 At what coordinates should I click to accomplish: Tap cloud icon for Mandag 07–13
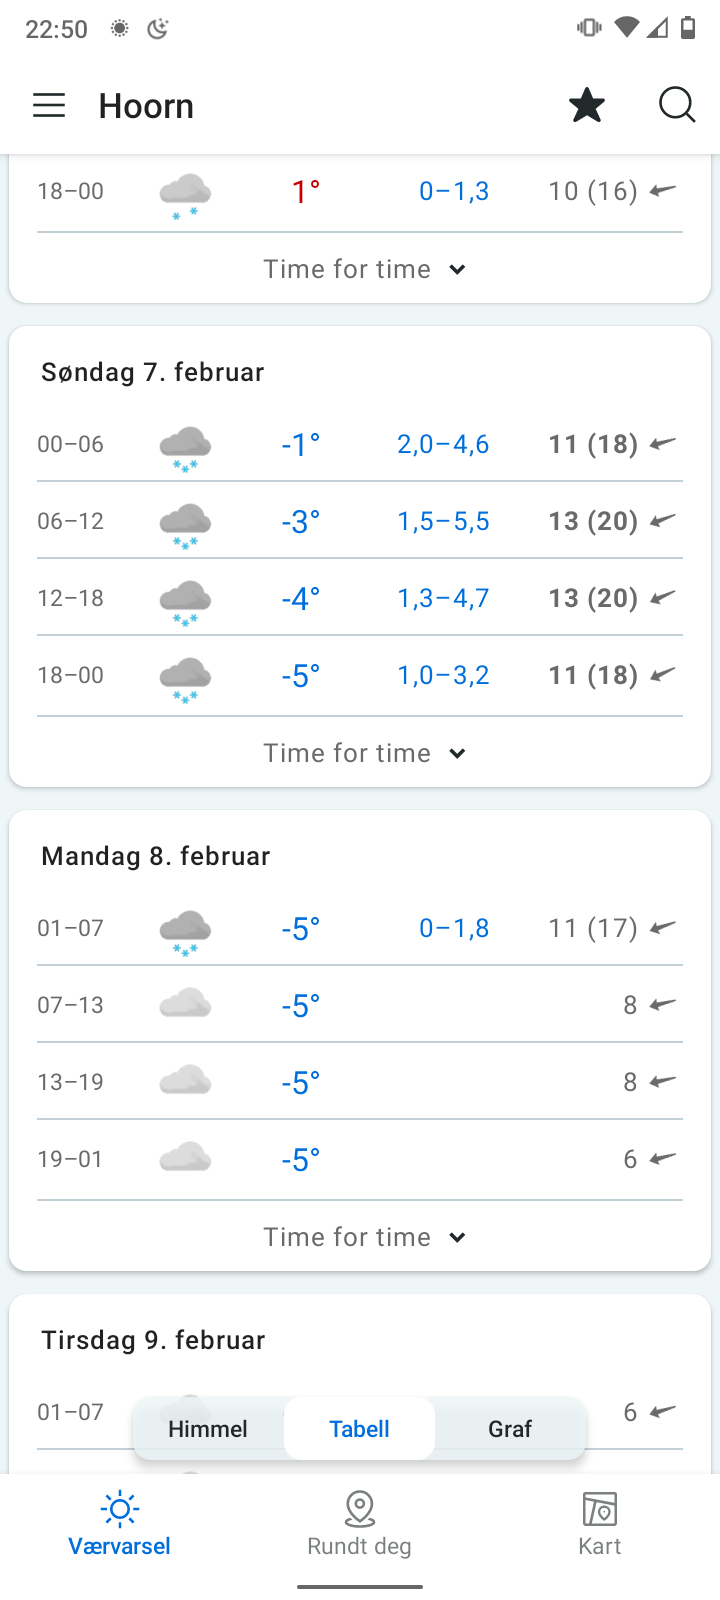[x=185, y=1003]
